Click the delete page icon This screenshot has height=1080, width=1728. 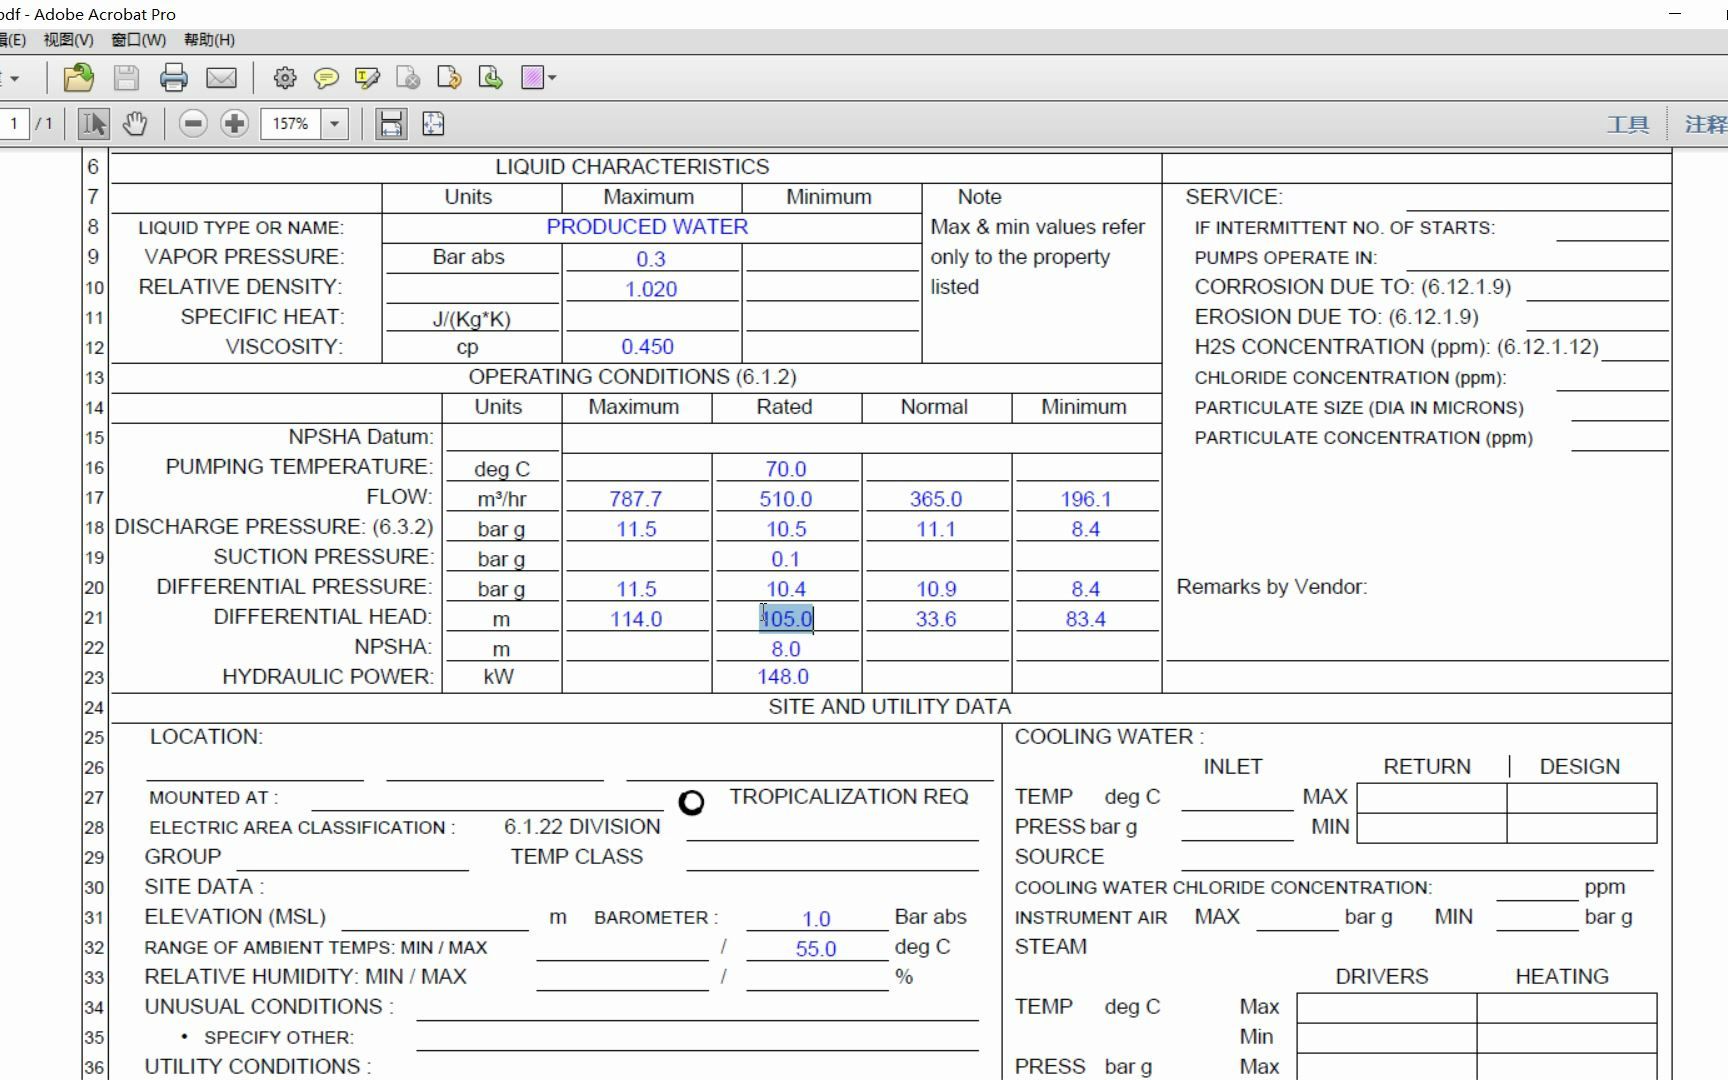408,78
